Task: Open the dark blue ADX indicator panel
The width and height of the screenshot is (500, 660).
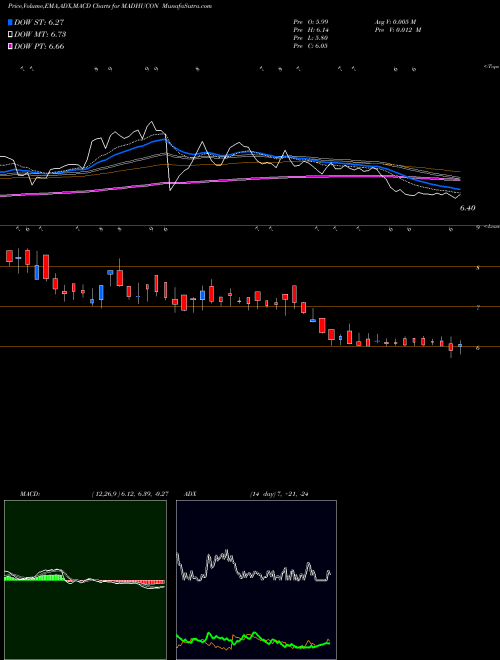Action: point(256,580)
